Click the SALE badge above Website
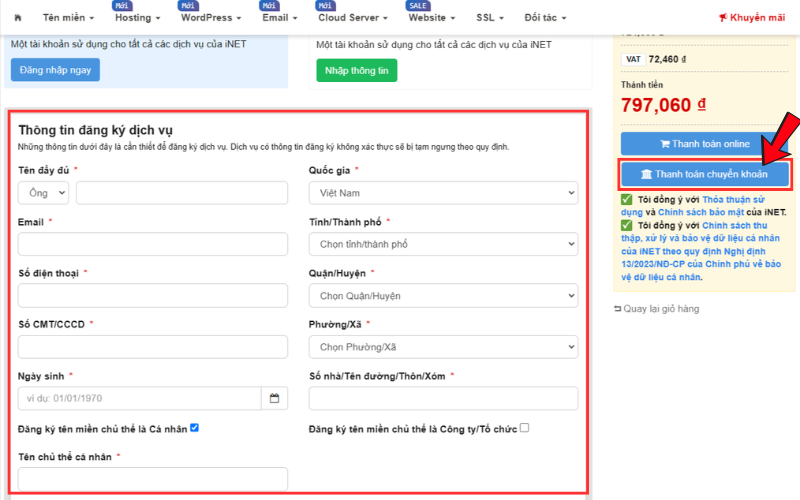 (x=417, y=6)
